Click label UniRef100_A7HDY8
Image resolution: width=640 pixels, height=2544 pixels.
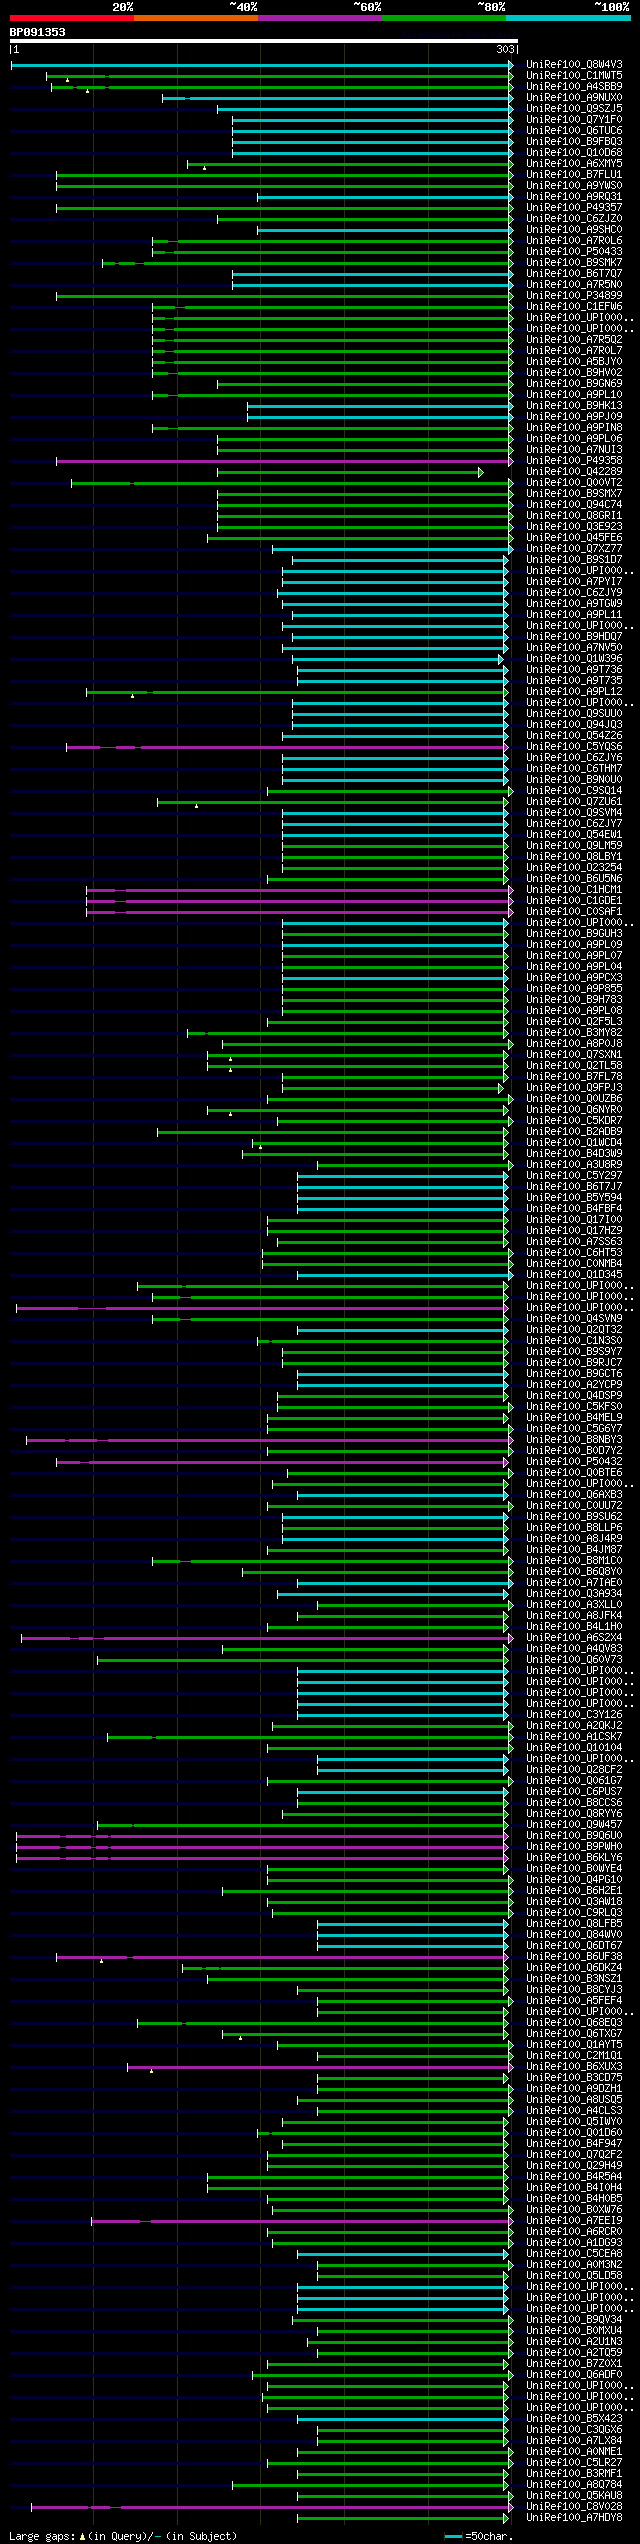click(574, 2518)
